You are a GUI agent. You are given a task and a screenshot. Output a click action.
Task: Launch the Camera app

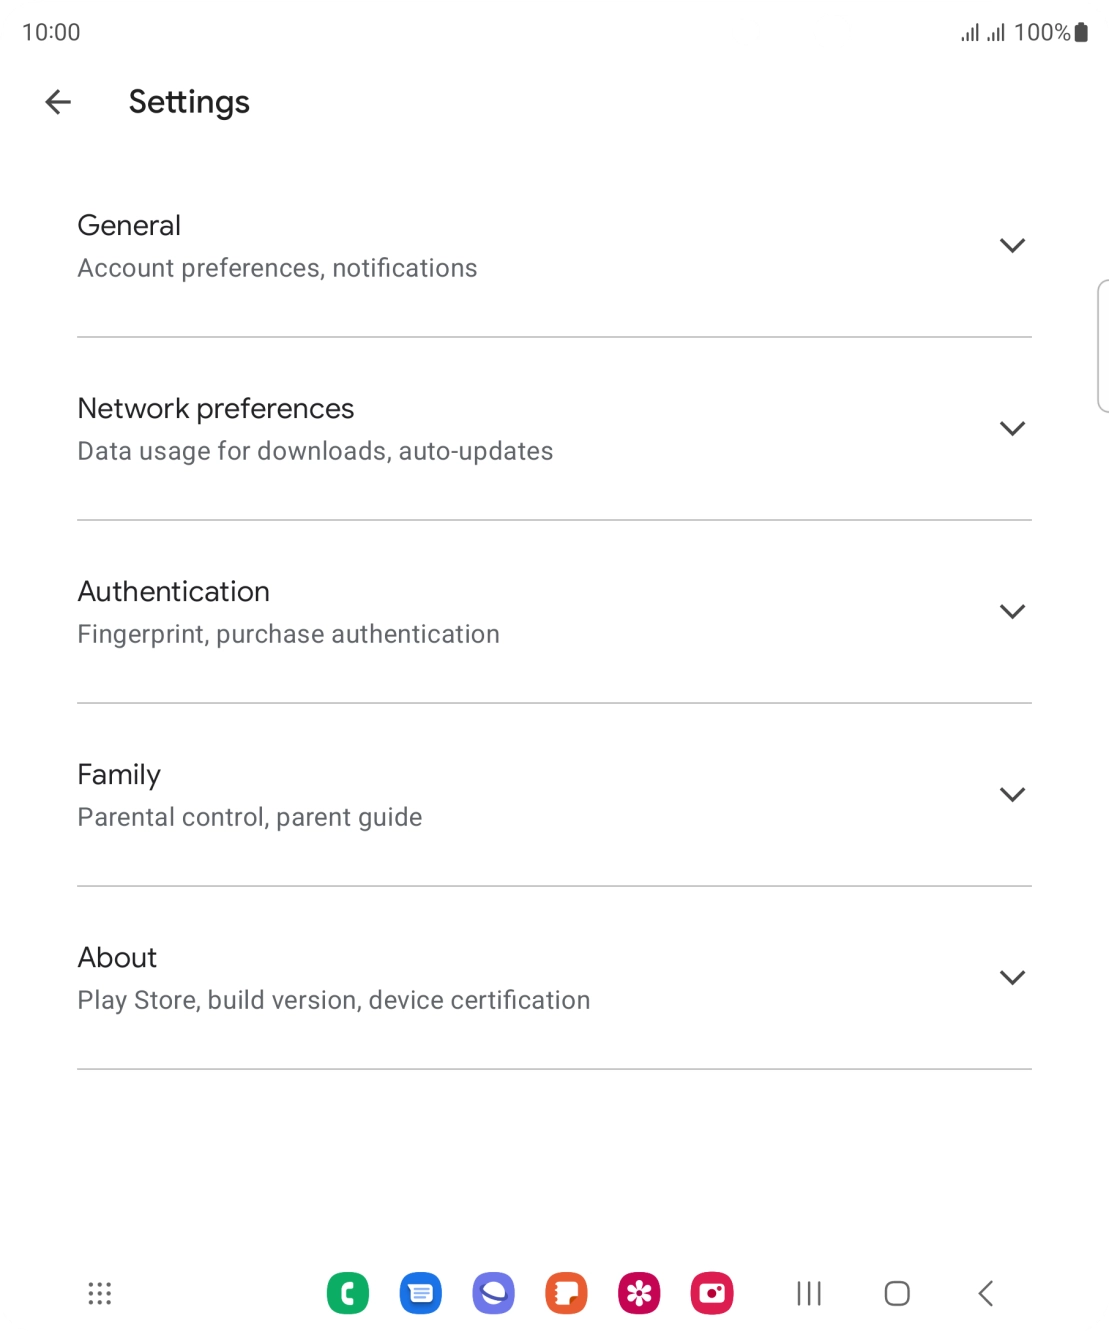click(711, 1293)
